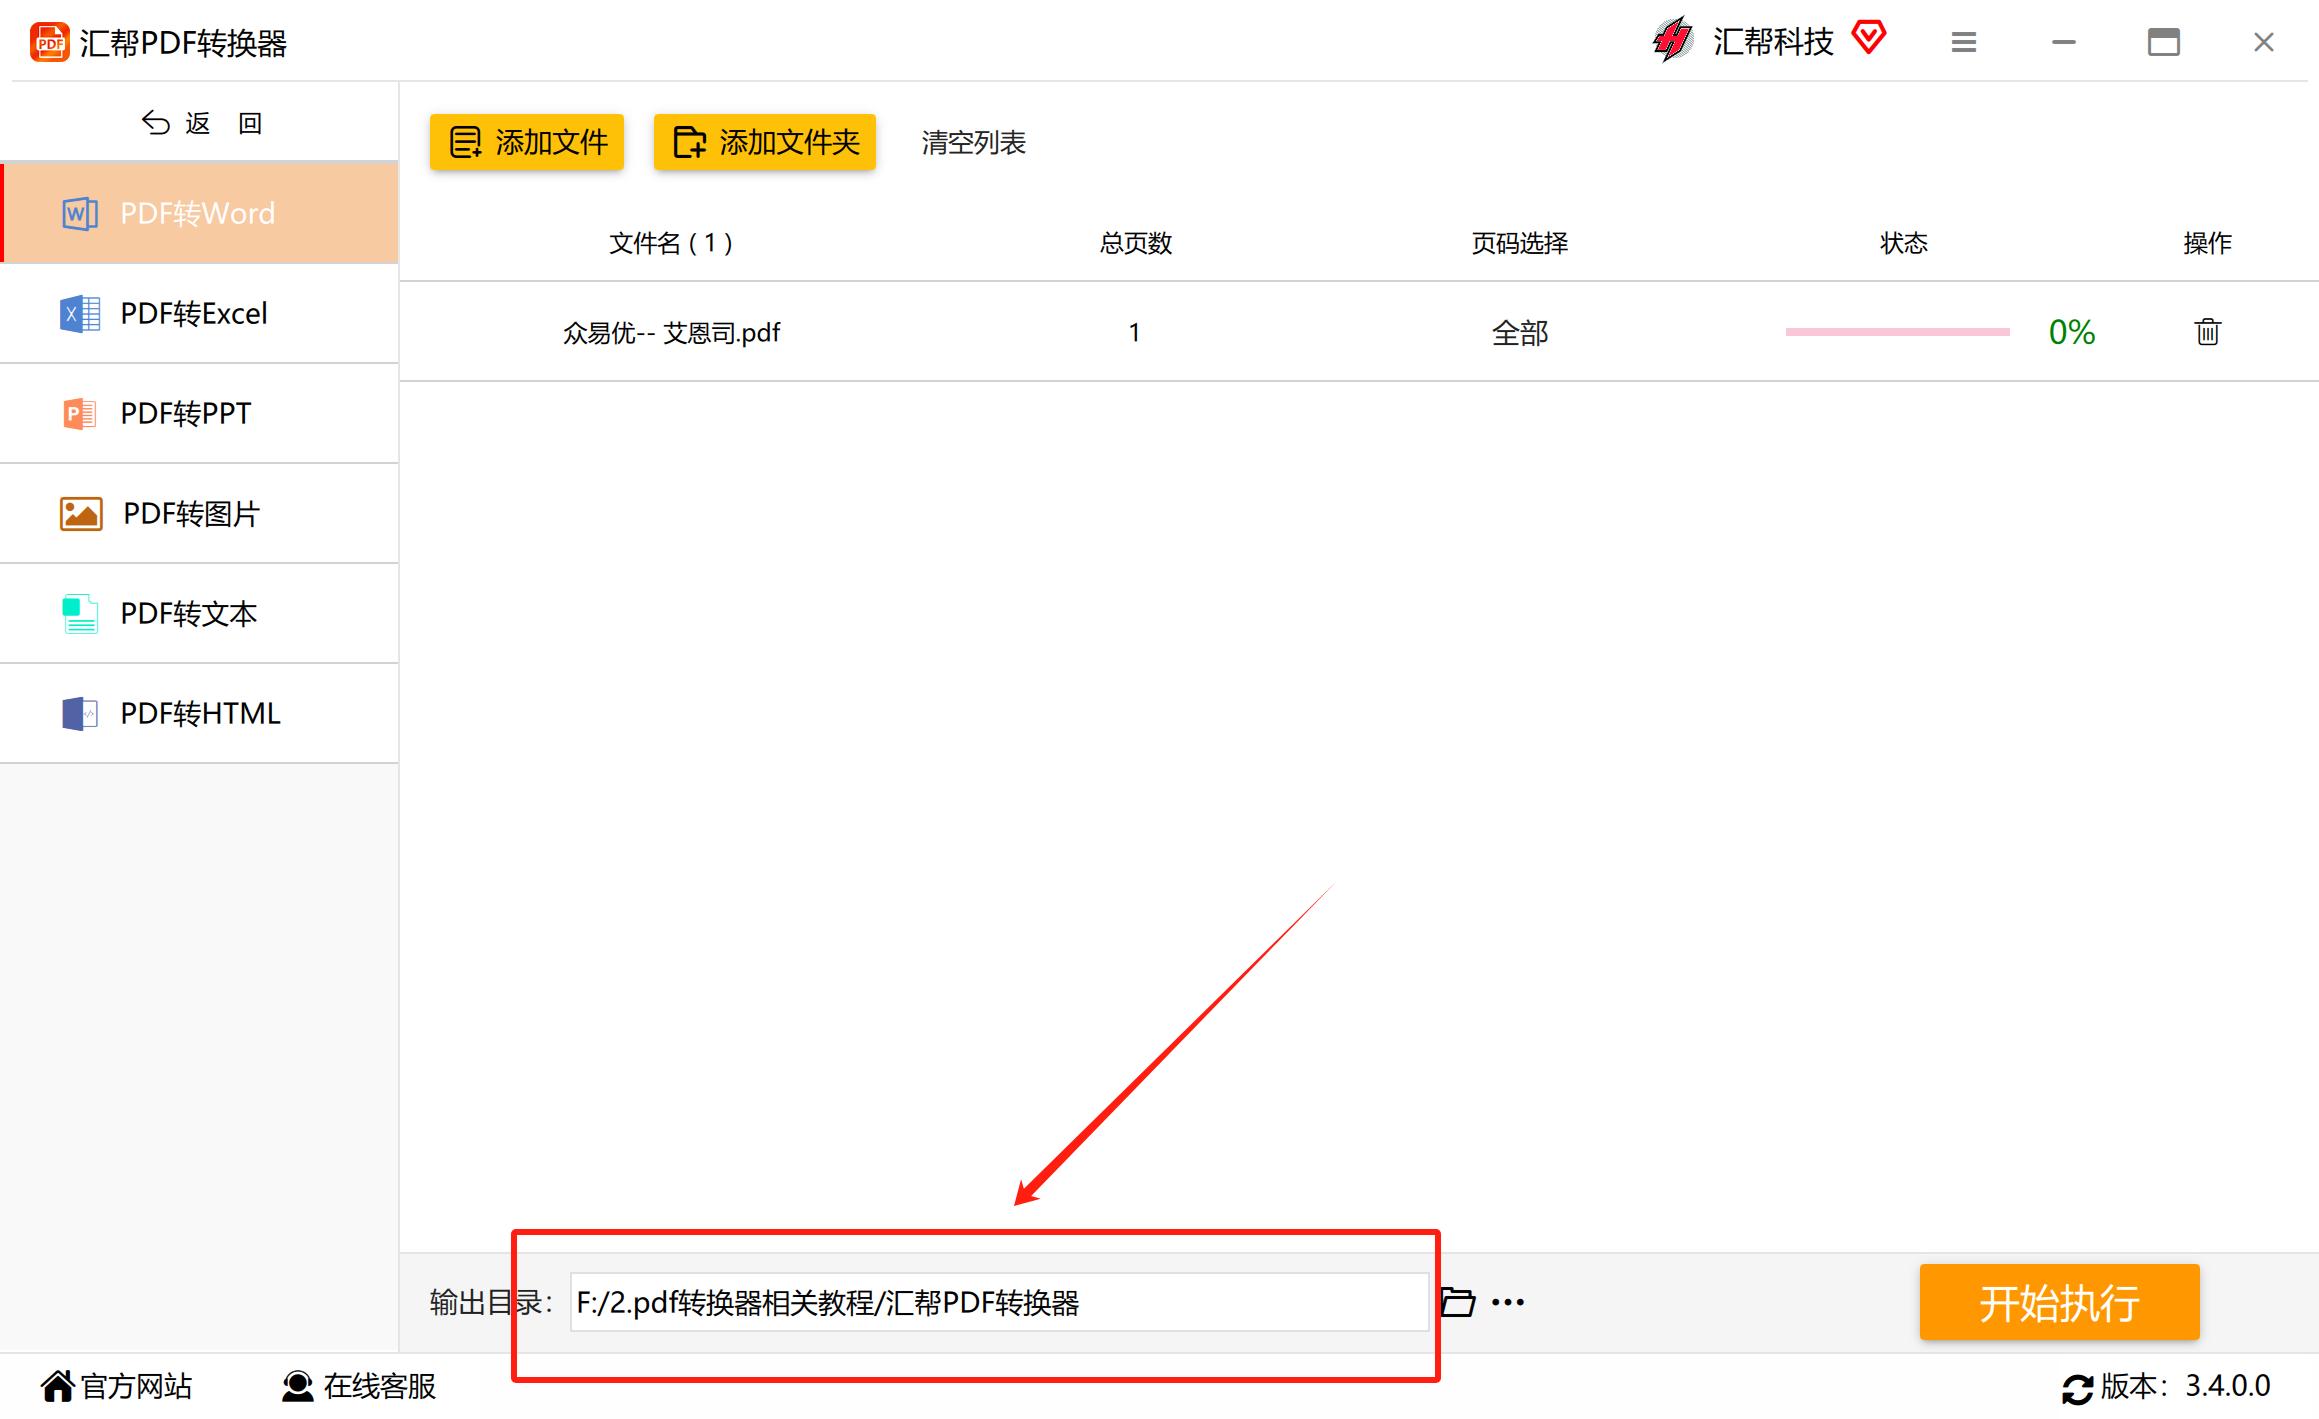Select the PDF转文本 tab

200,613
